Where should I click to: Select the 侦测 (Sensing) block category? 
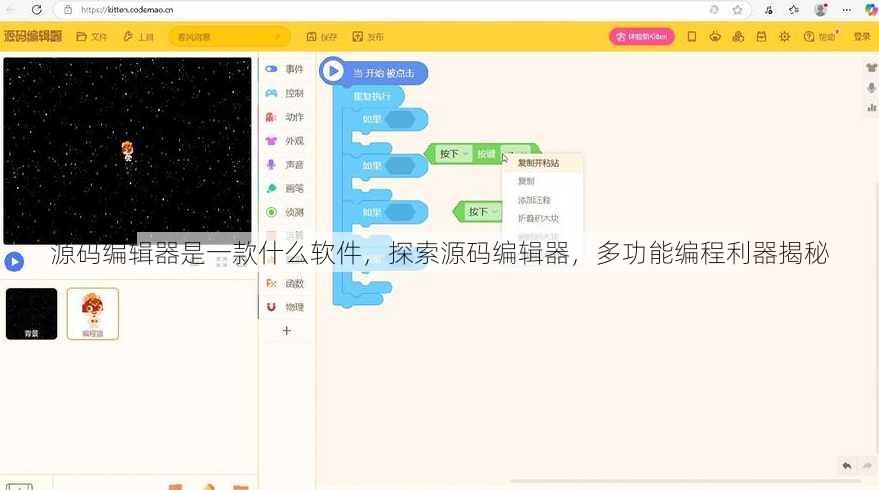pyautogui.click(x=286, y=212)
